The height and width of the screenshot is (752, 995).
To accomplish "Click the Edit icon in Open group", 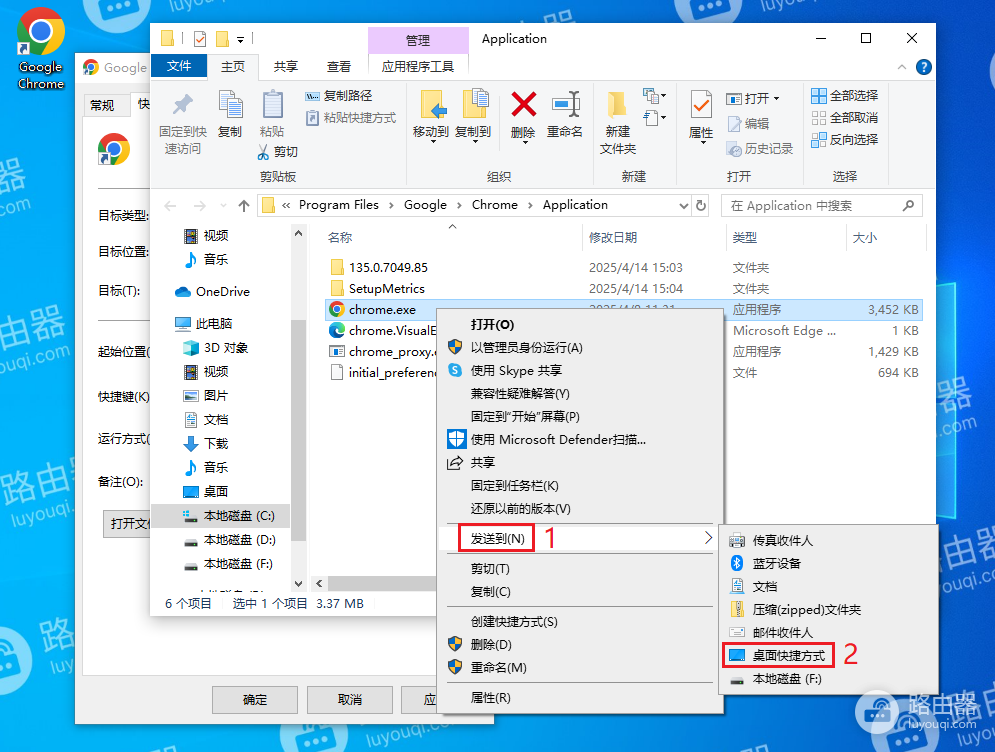I will [x=734, y=124].
